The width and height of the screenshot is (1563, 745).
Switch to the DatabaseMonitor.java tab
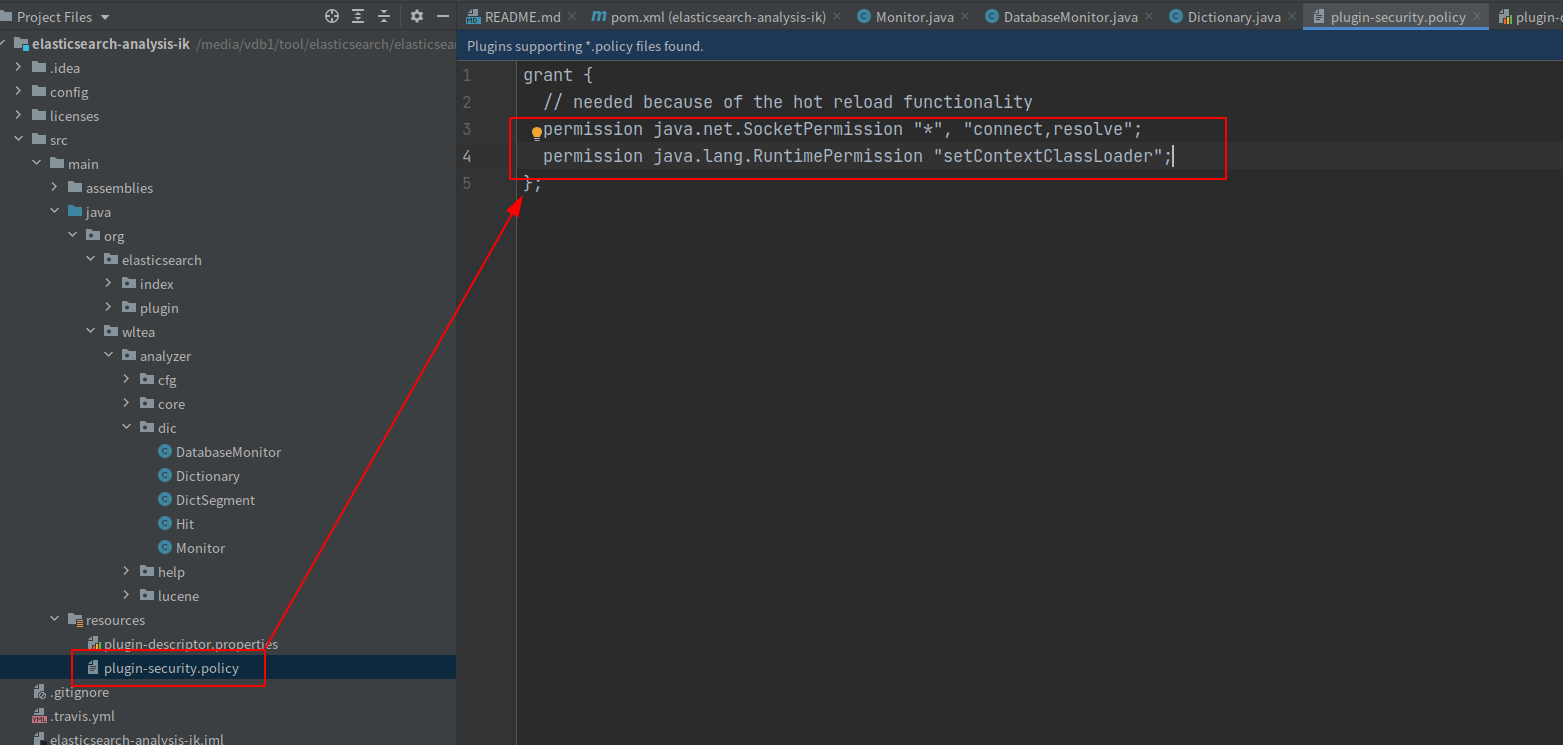coord(1070,17)
